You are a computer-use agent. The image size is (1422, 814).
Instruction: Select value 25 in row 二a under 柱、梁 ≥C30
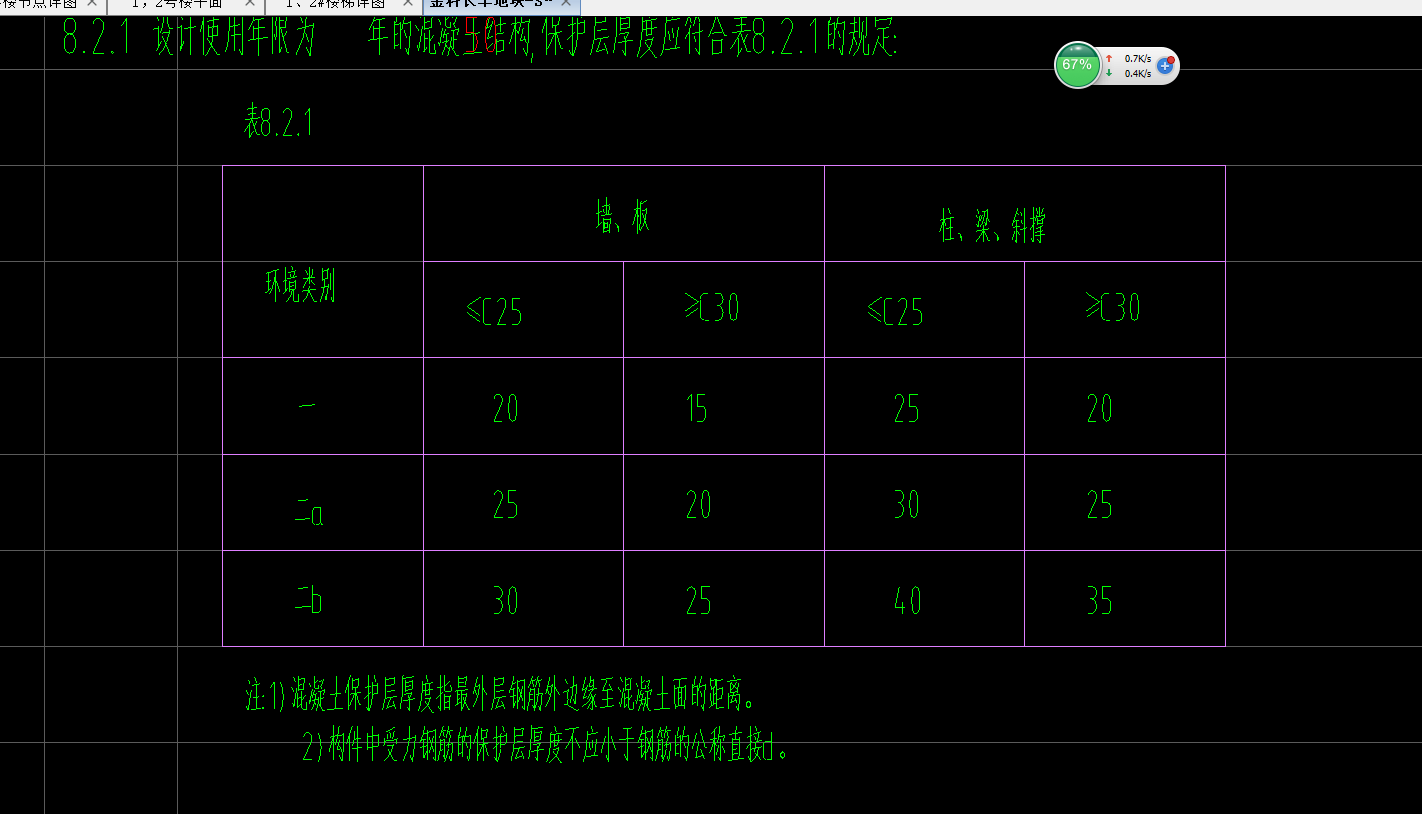click(x=1100, y=505)
